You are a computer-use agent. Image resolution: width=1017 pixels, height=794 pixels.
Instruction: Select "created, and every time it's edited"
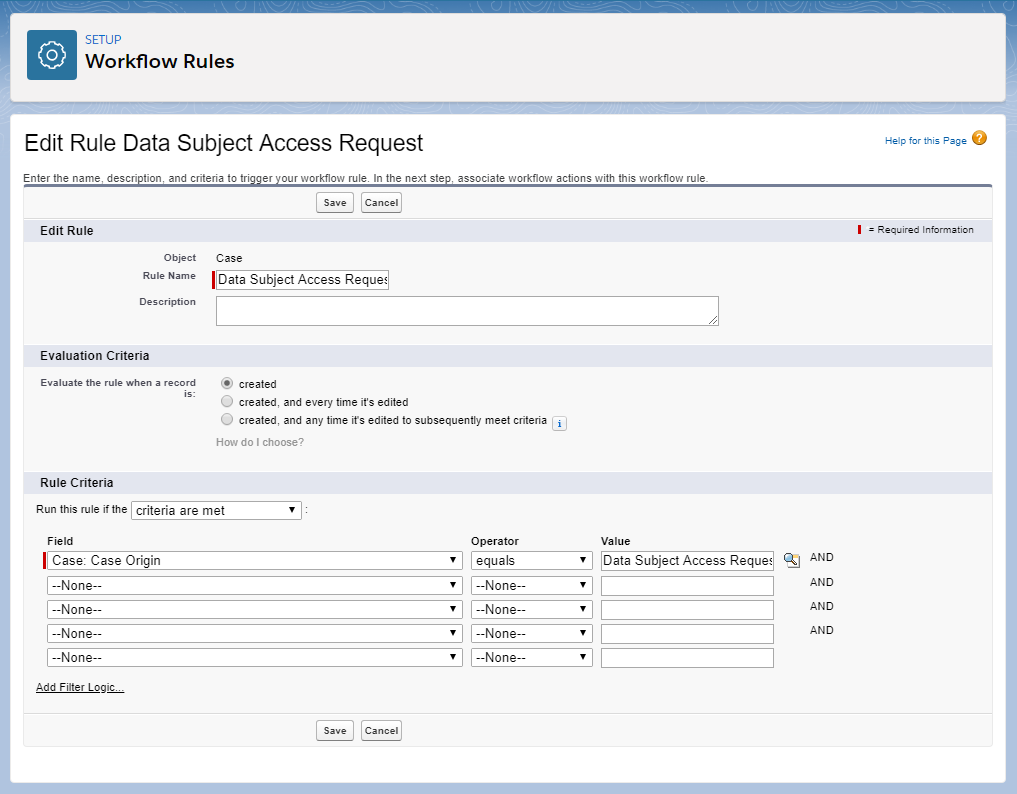point(227,400)
